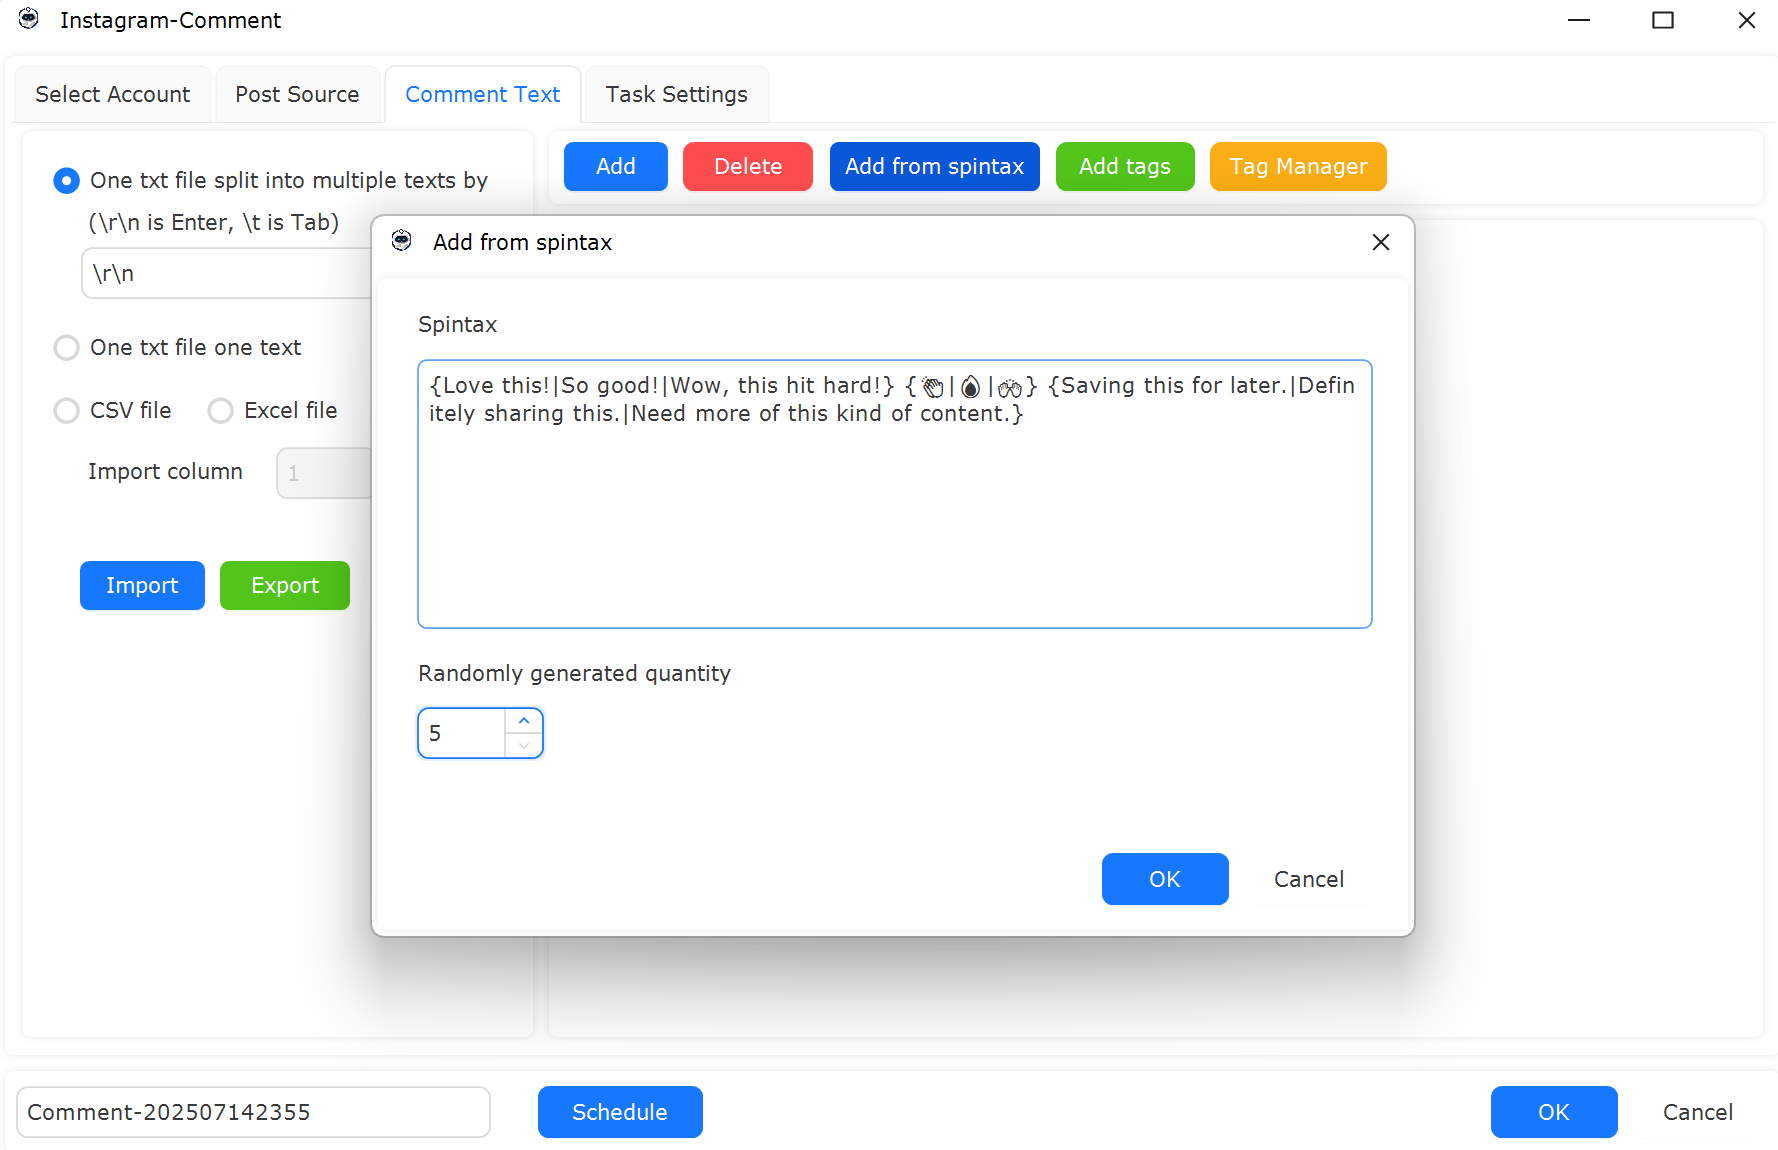Click the red Delete button
The width and height of the screenshot is (1778, 1150).
point(748,166)
